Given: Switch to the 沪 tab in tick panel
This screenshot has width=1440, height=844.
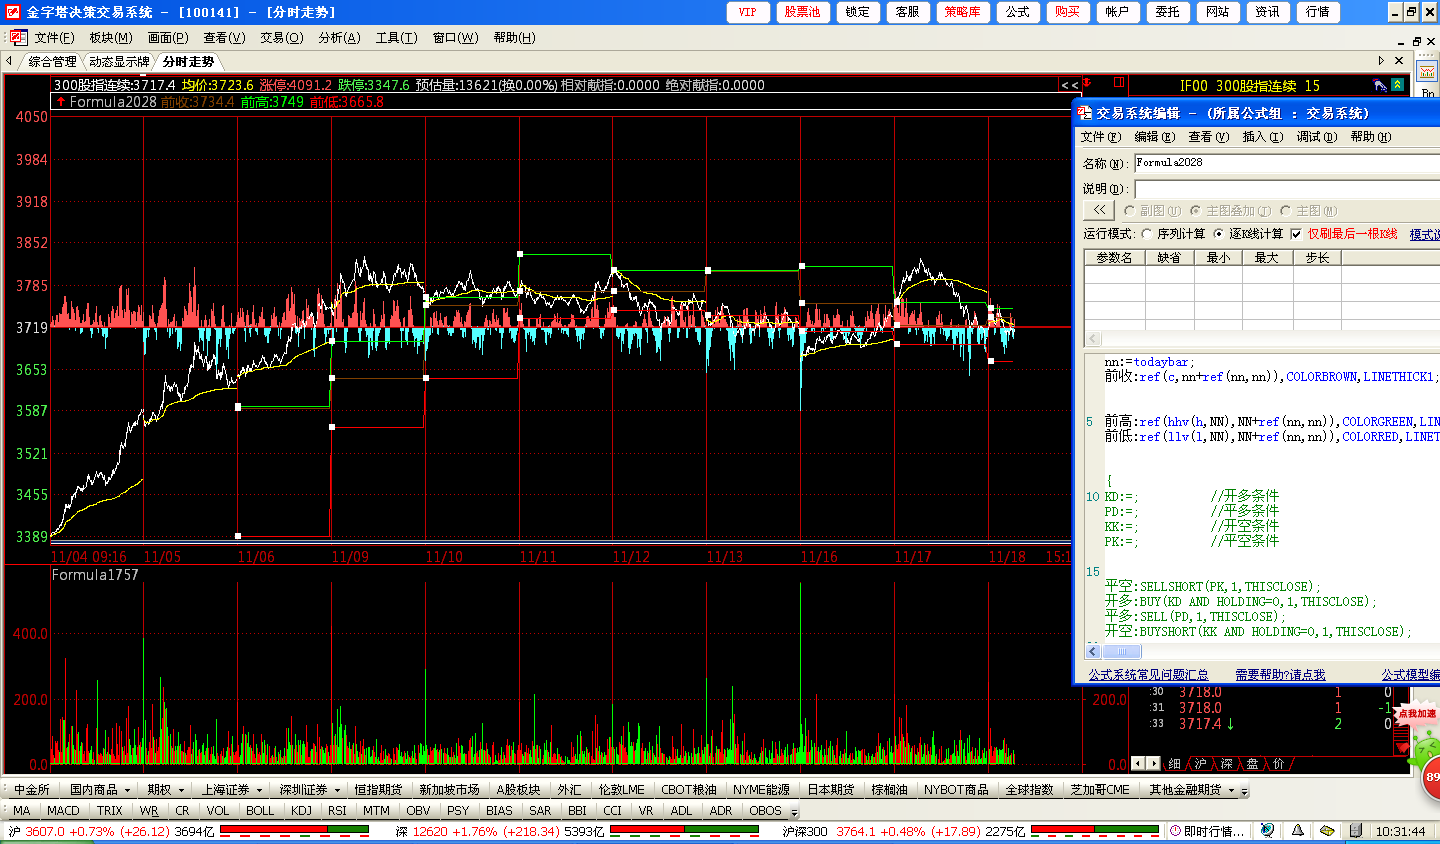Looking at the screenshot, I should pos(1201,764).
